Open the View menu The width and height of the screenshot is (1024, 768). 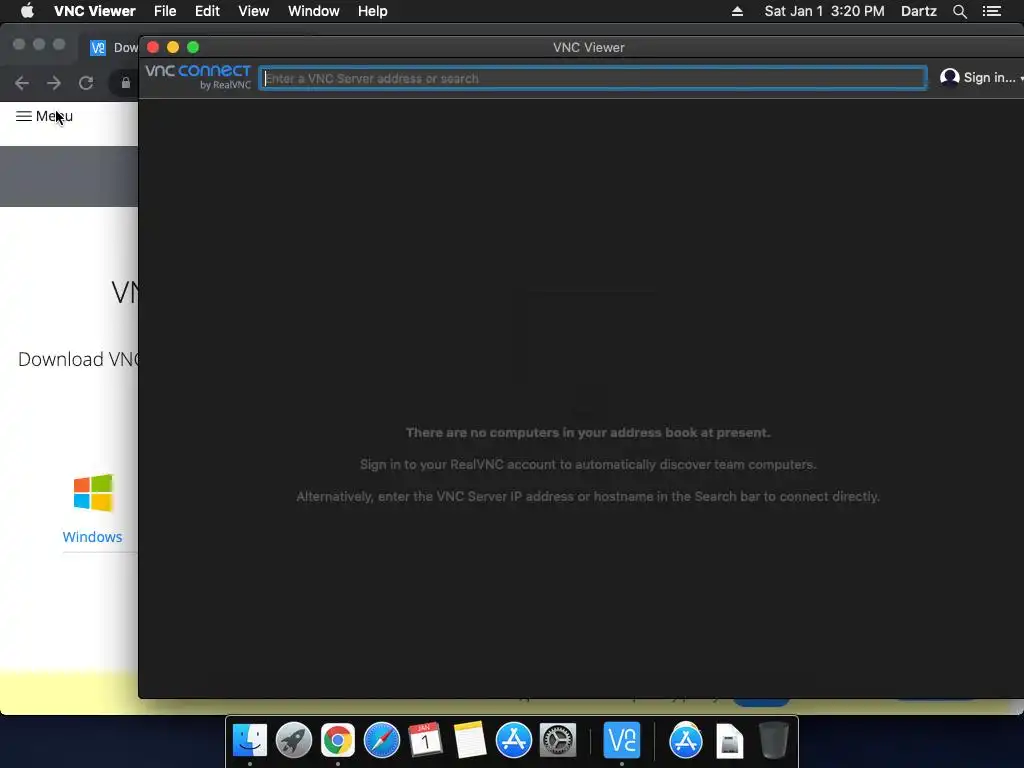click(x=253, y=11)
